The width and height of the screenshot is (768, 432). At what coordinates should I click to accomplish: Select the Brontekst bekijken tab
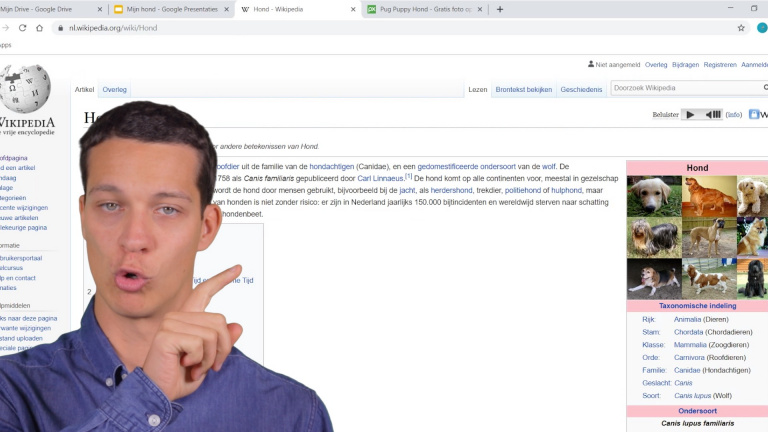524,89
